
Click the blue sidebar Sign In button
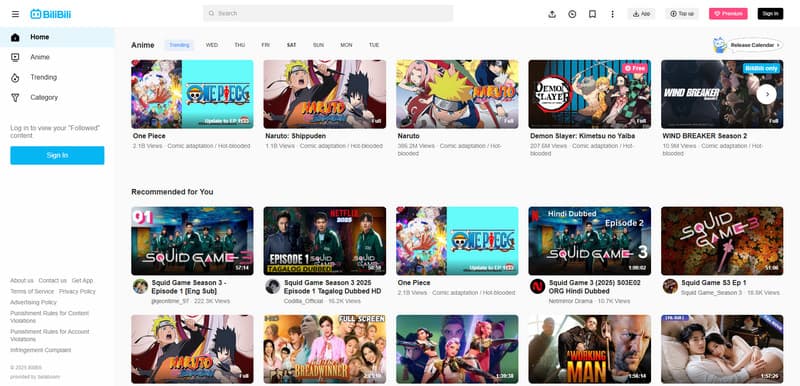(57, 156)
